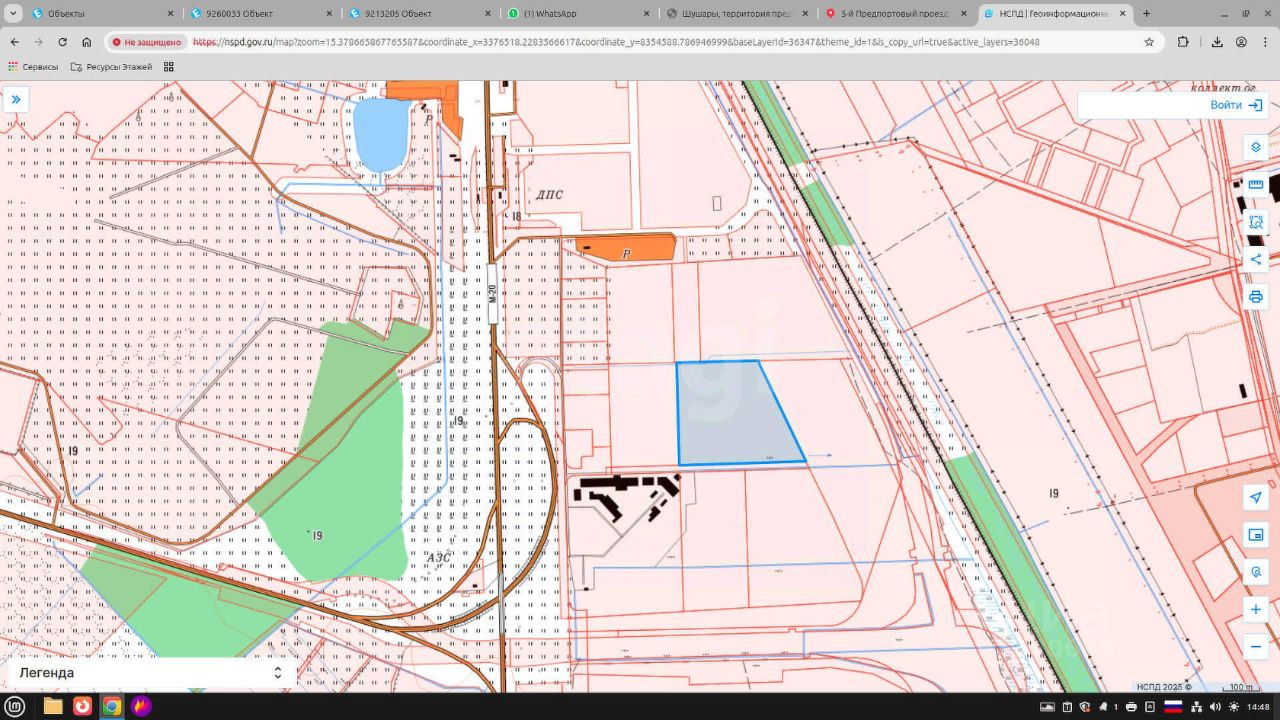Open the map point identify tool
Image resolution: width=1280 pixels, height=720 pixels.
coord(1256,573)
